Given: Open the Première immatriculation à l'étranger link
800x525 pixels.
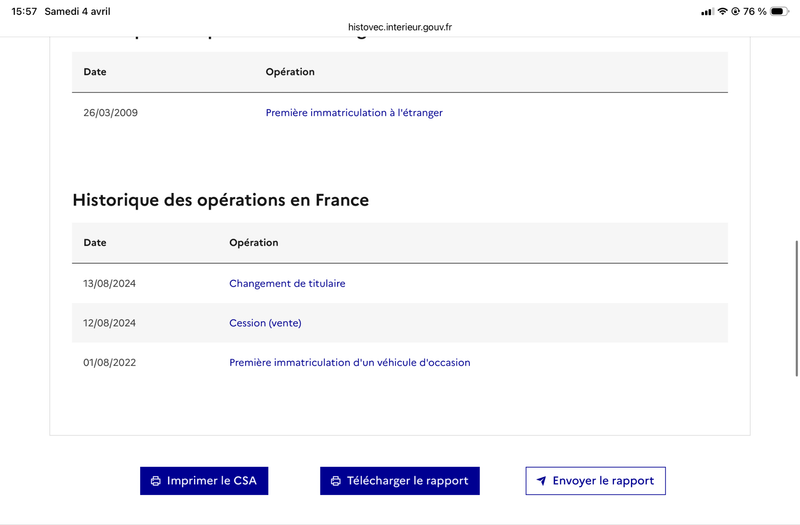Looking at the screenshot, I should 354,113.
